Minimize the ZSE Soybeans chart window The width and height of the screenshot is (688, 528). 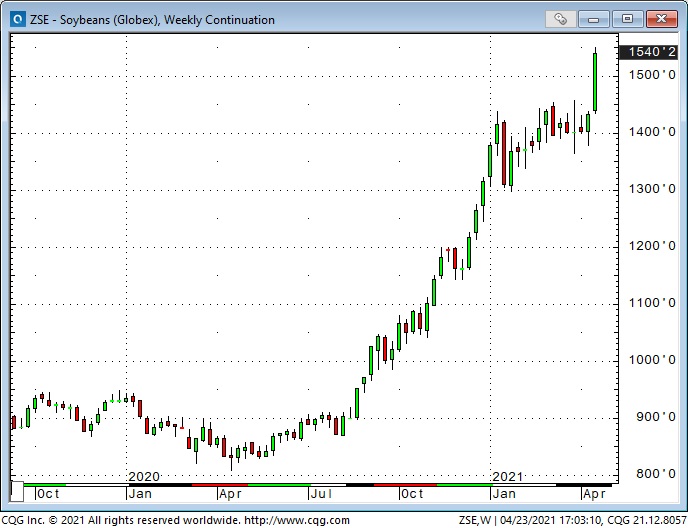click(x=593, y=19)
